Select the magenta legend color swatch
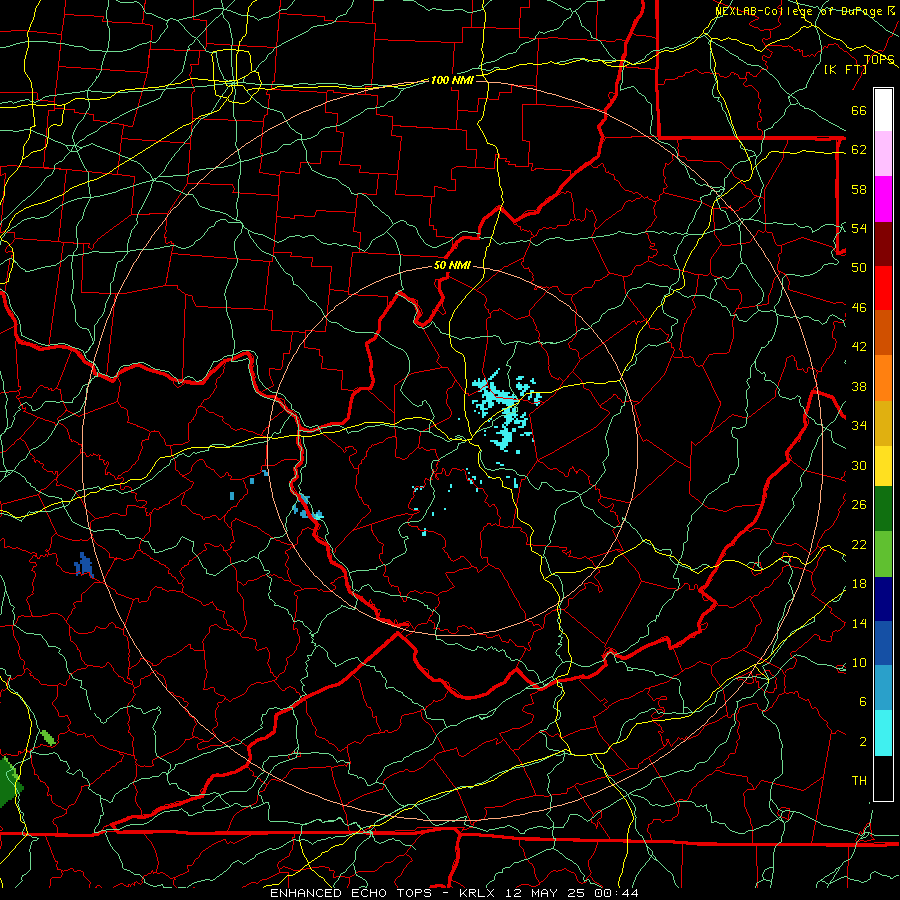Image resolution: width=900 pixels, height=900 pixels. coord(883,199)
